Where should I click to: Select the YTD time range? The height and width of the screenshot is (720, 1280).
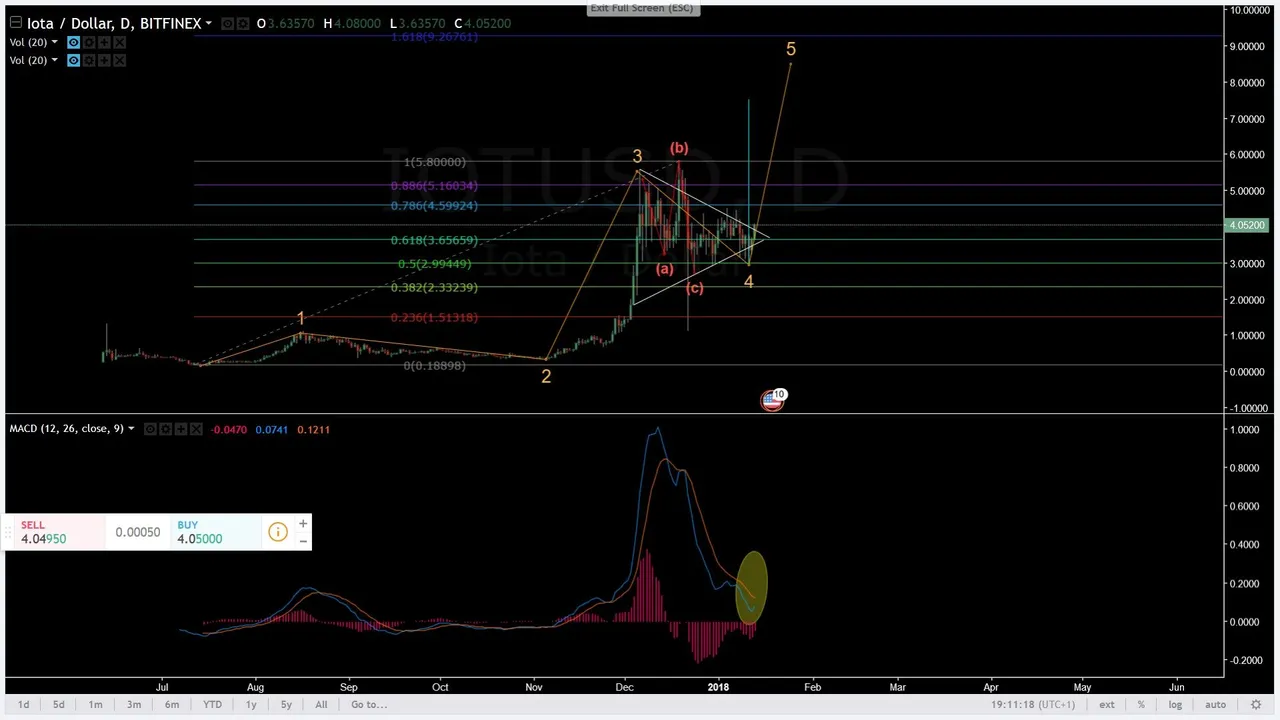[x=212, y=705]
